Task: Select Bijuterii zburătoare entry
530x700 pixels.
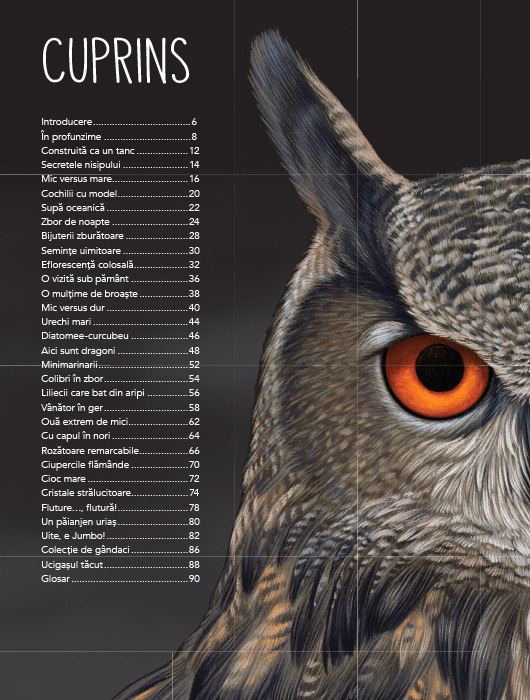Action: pyautogui.click(x=120, y=236)
